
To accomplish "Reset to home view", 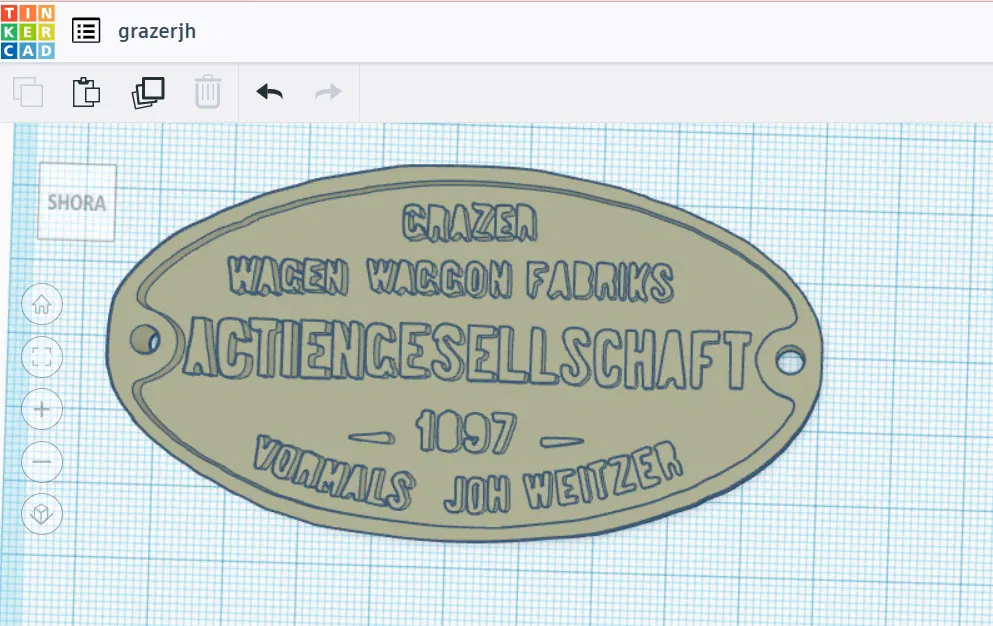I will 42,304.
